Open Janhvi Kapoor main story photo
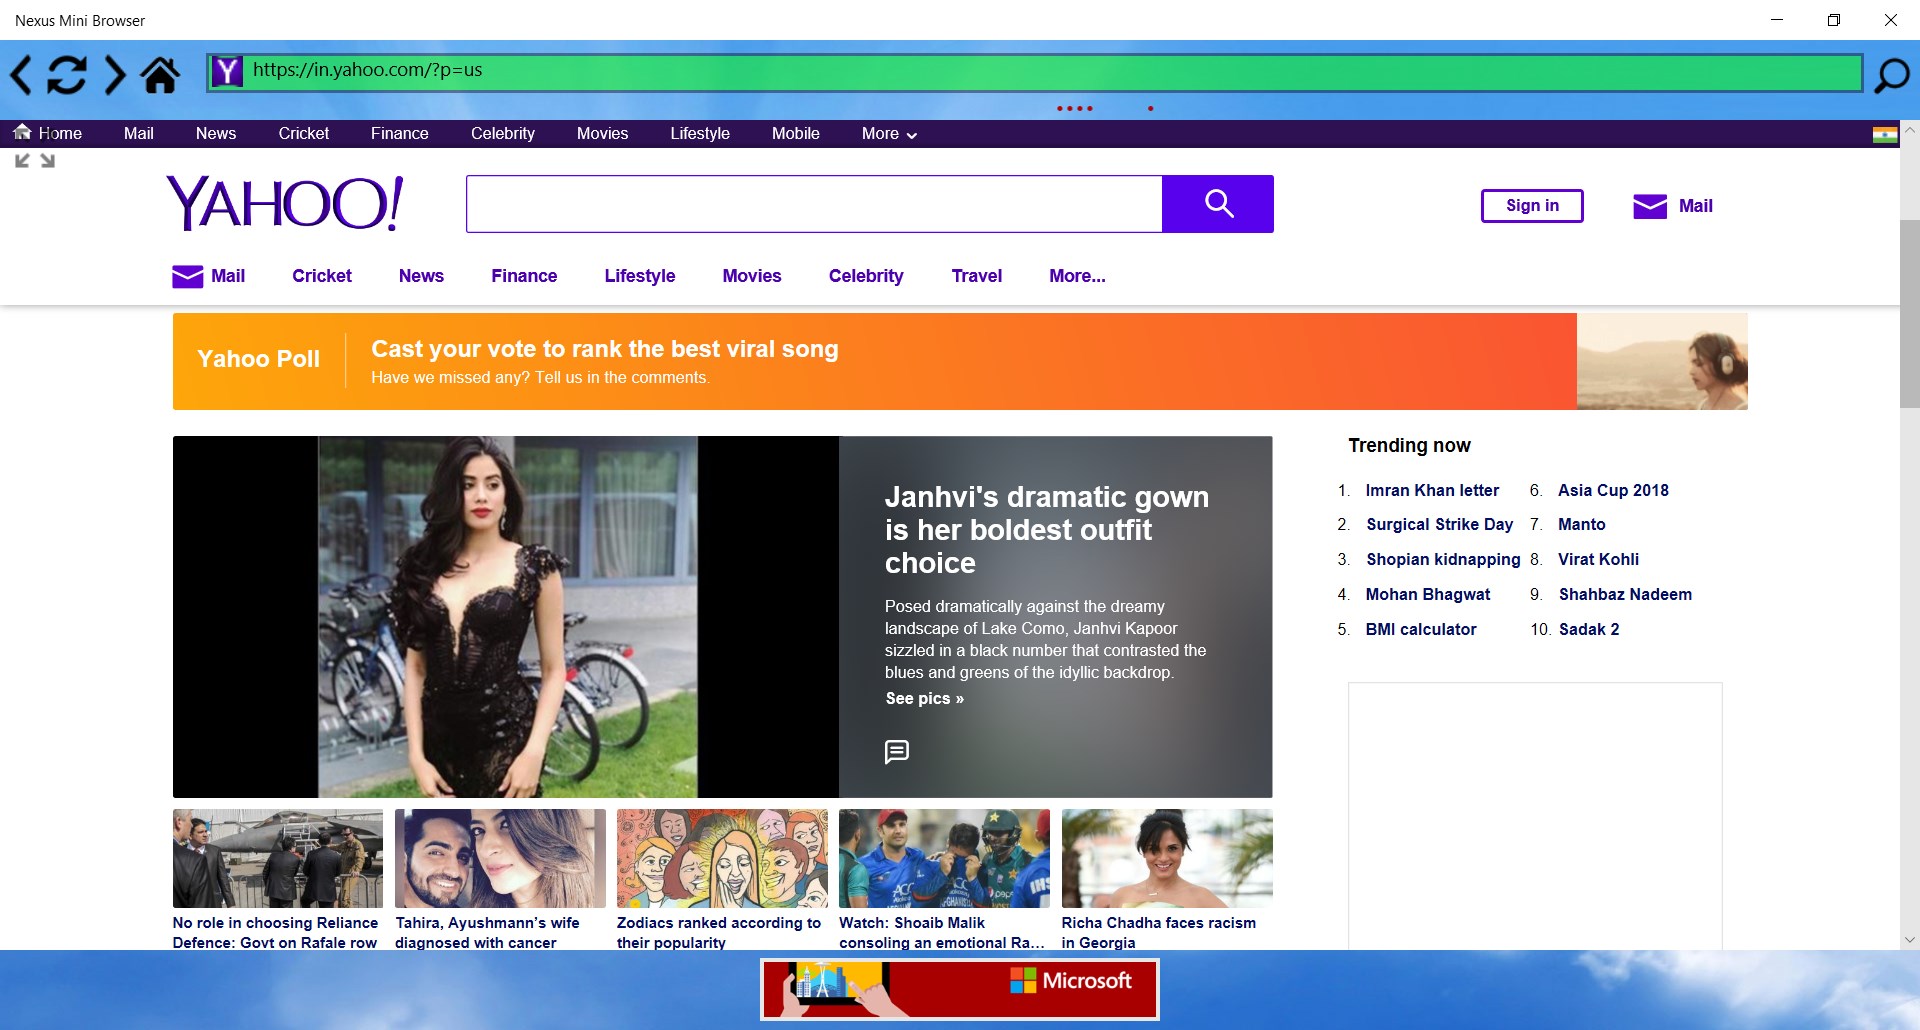Screen dimensions: 1920x1030 point(506,617)
